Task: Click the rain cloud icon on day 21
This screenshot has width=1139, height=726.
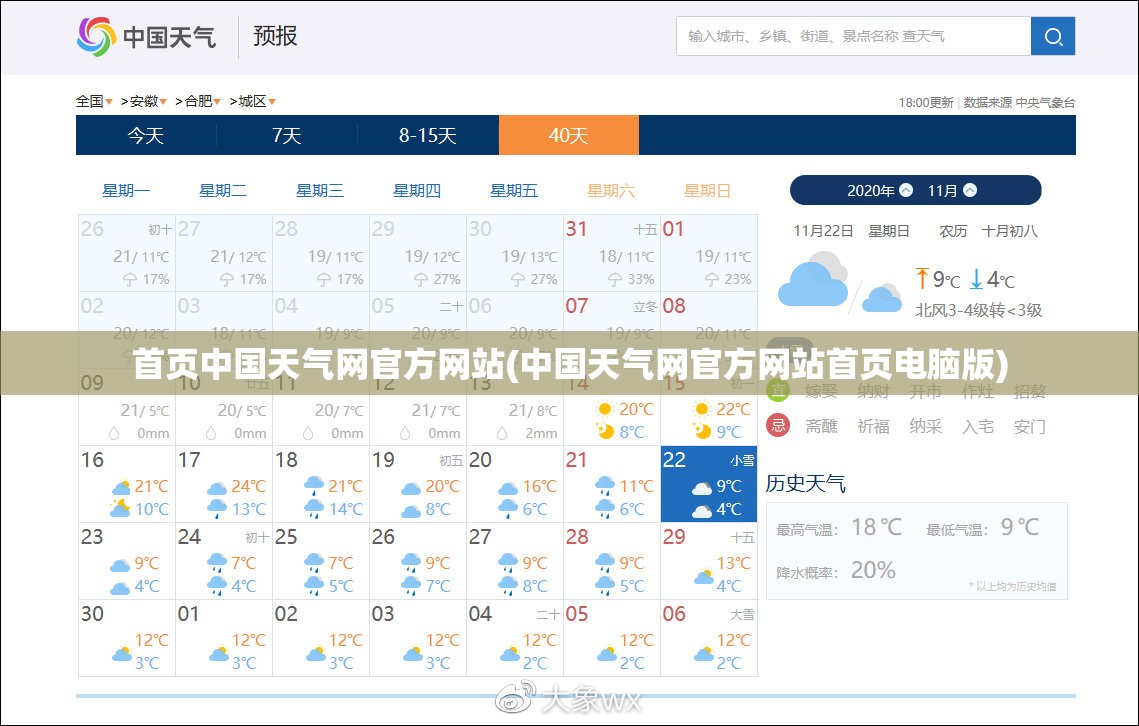Action: click(605, 485)
